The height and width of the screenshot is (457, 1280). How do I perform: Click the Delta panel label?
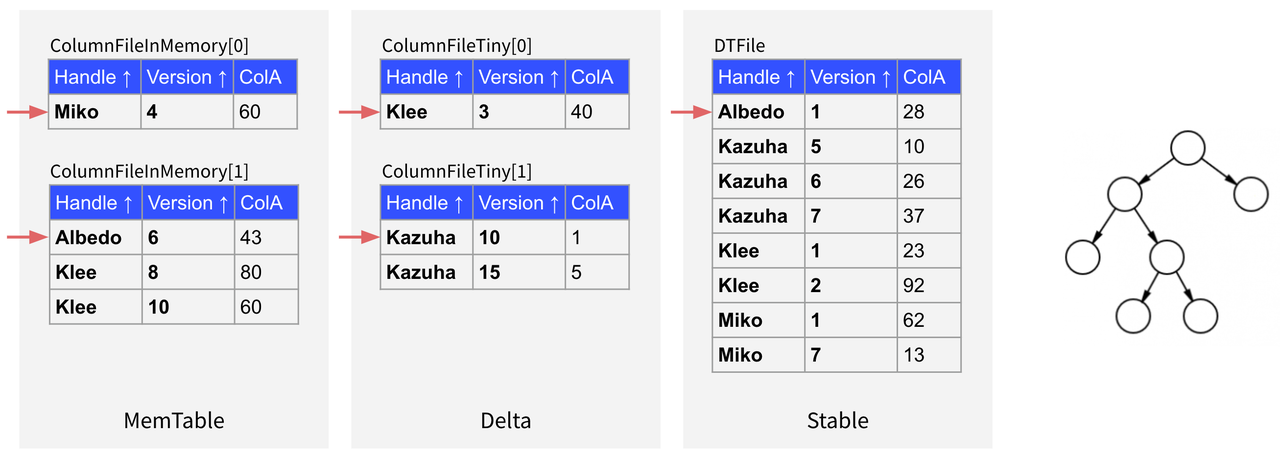(505, 421)
